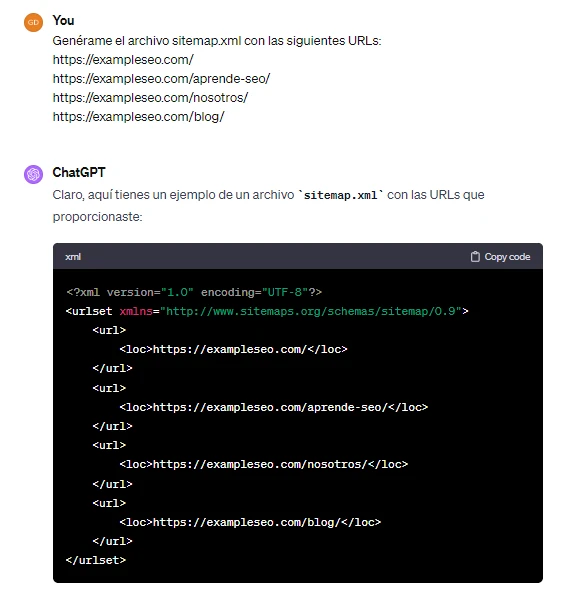568x594 pixels.
Task: Click the loc line with nosotros
Action: (264, 464)
